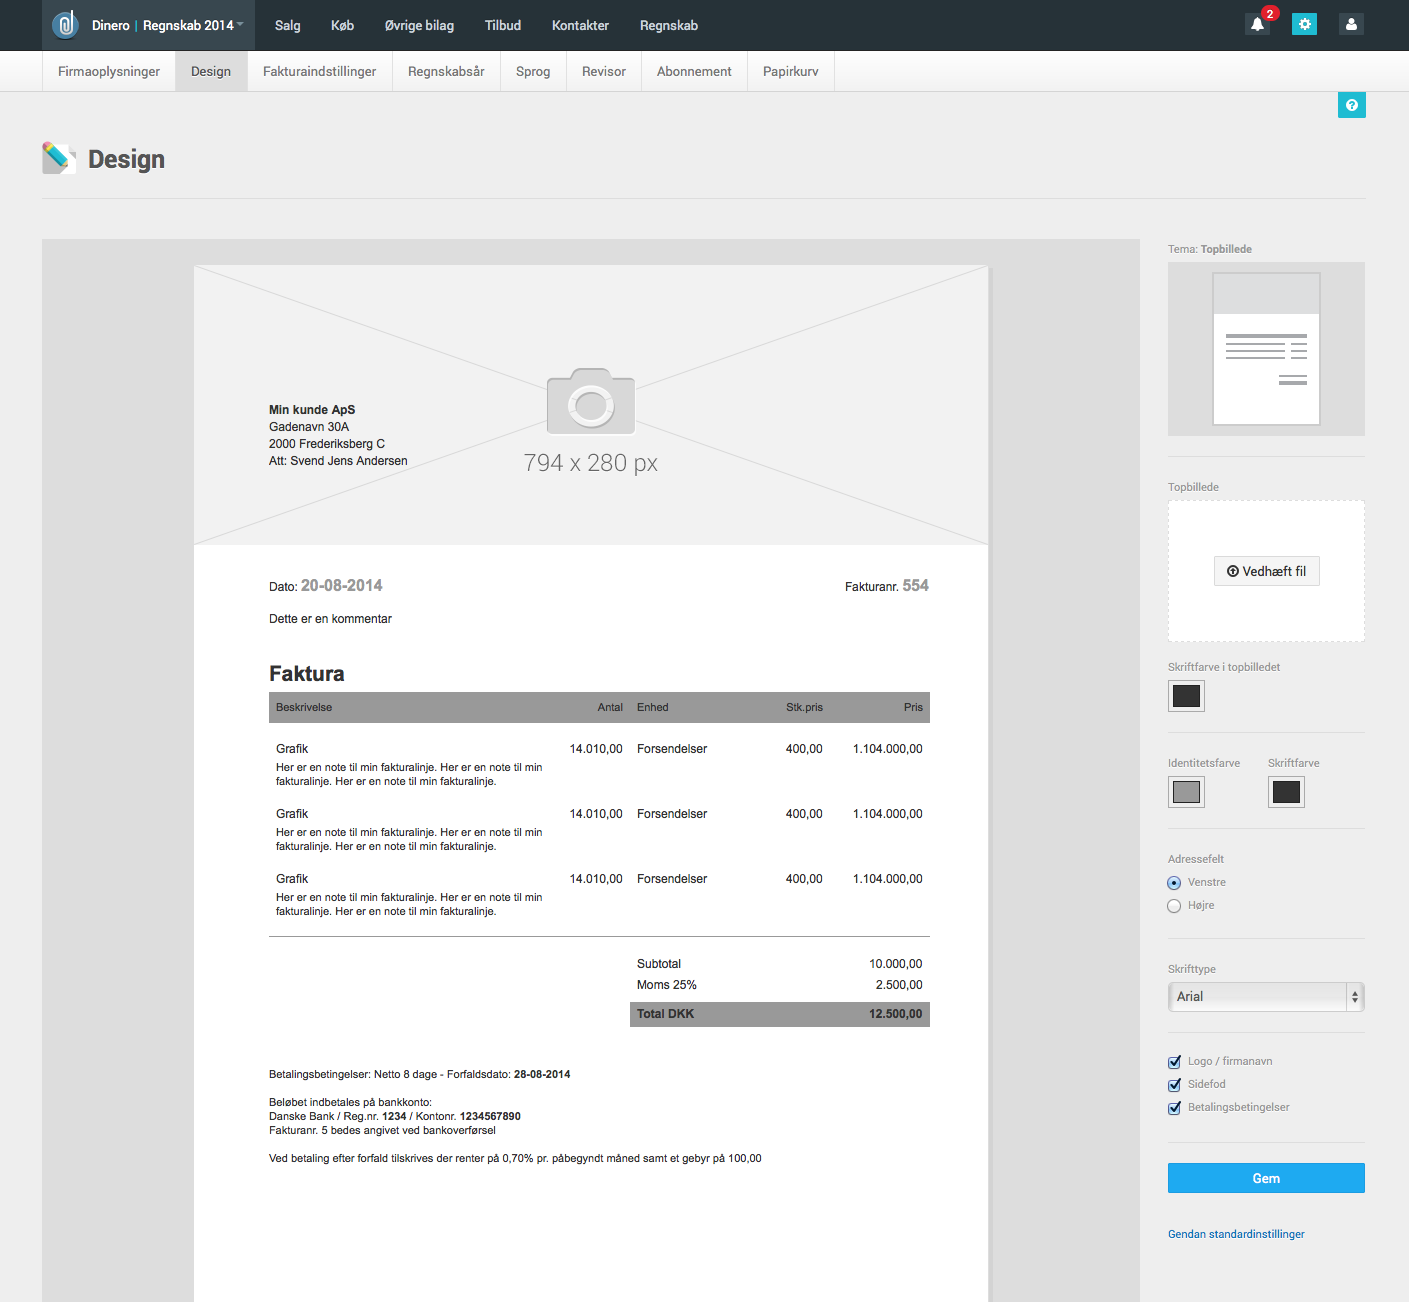
Task: Open the Fakturaindstillinger tab
Action: (319, 72)
